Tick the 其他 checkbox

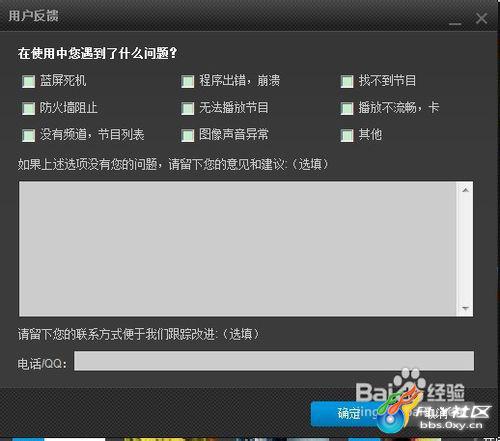click(x=347, y=135)
